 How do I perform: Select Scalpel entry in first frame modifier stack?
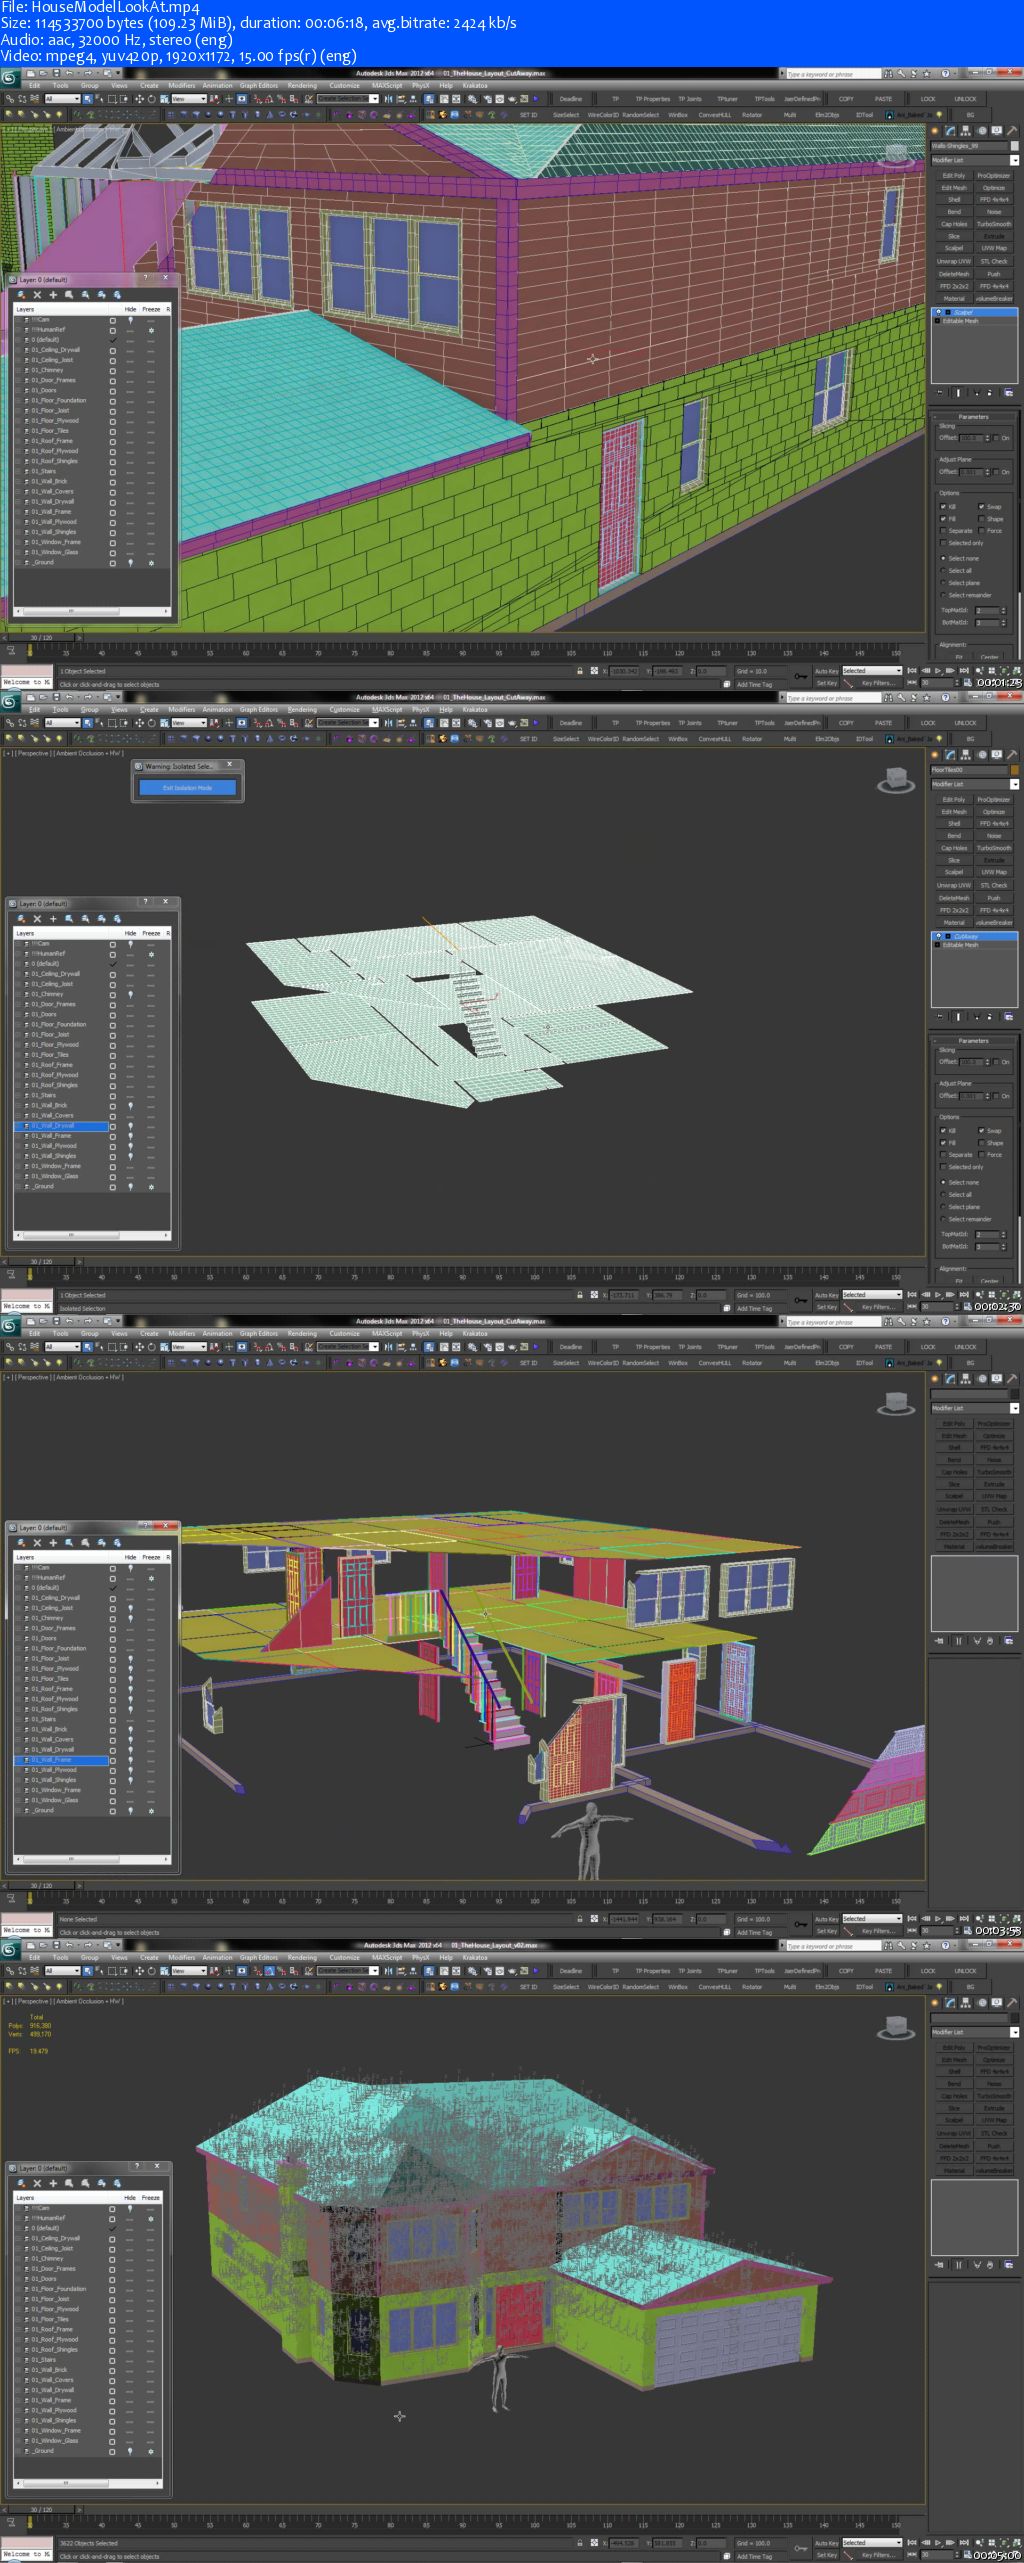click(x=975, y=312)
